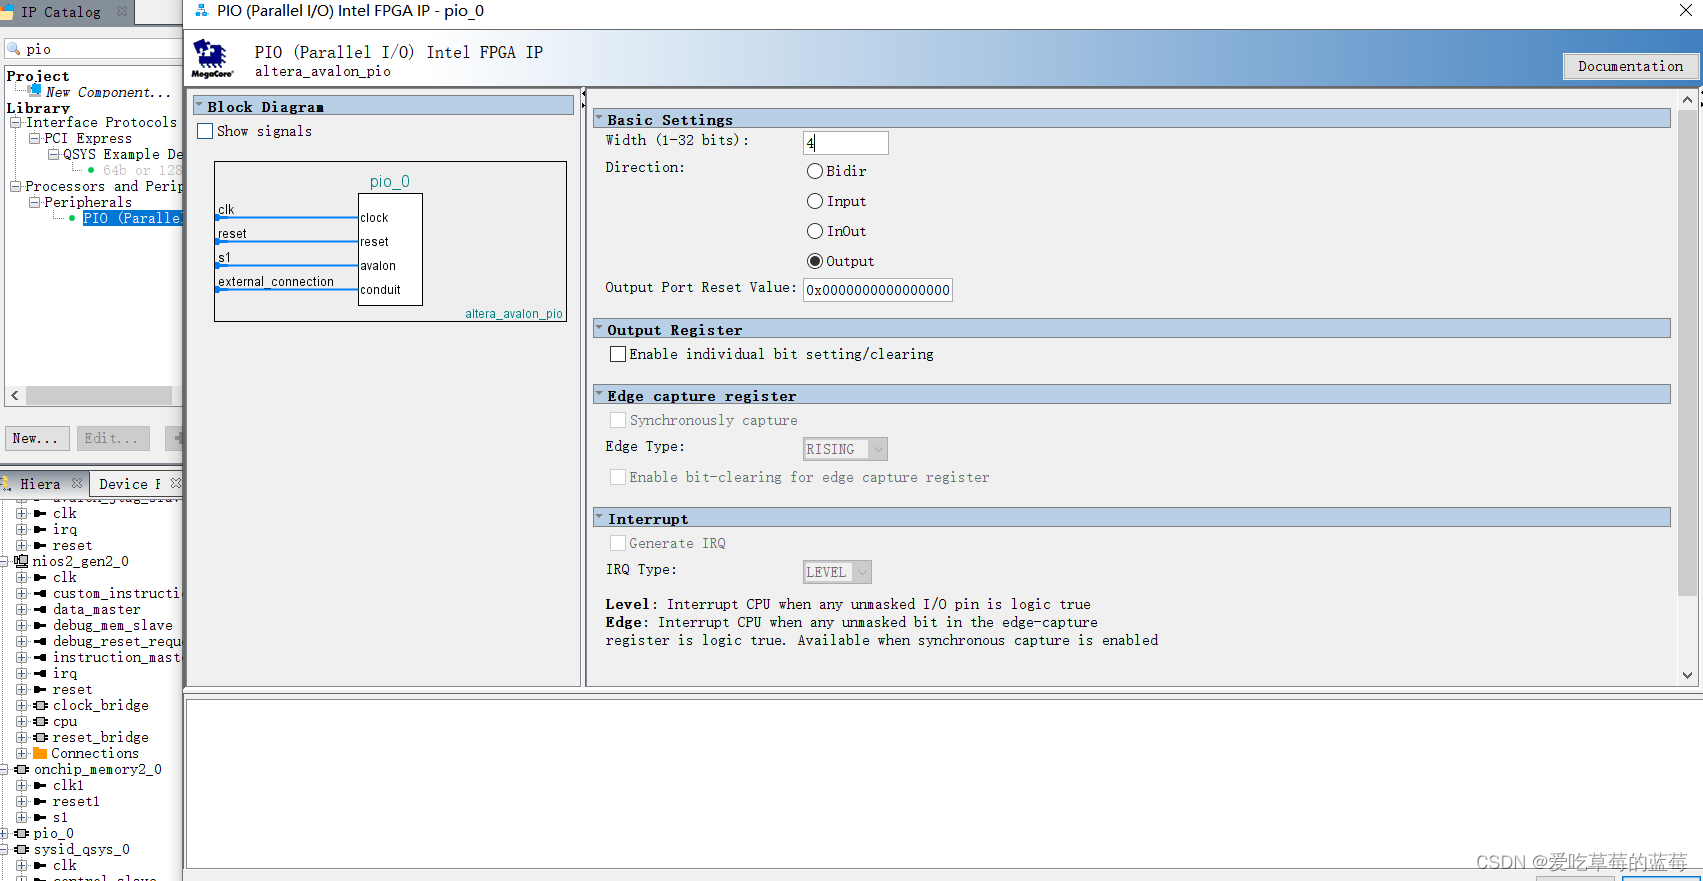Click the New... button in IP Catalog

(x=36, y=438)
